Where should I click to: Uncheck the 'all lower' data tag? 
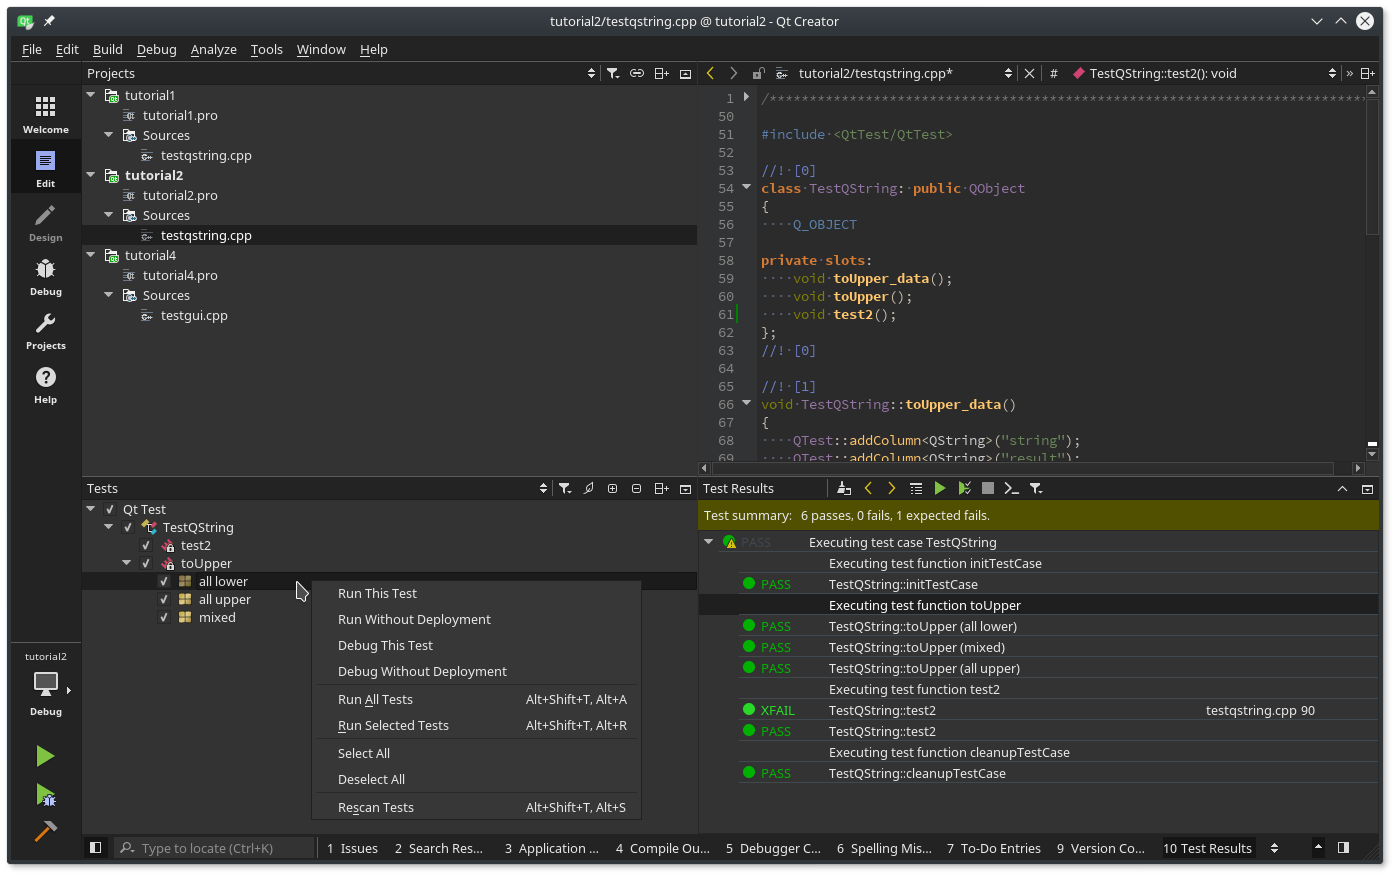(164, 582)
